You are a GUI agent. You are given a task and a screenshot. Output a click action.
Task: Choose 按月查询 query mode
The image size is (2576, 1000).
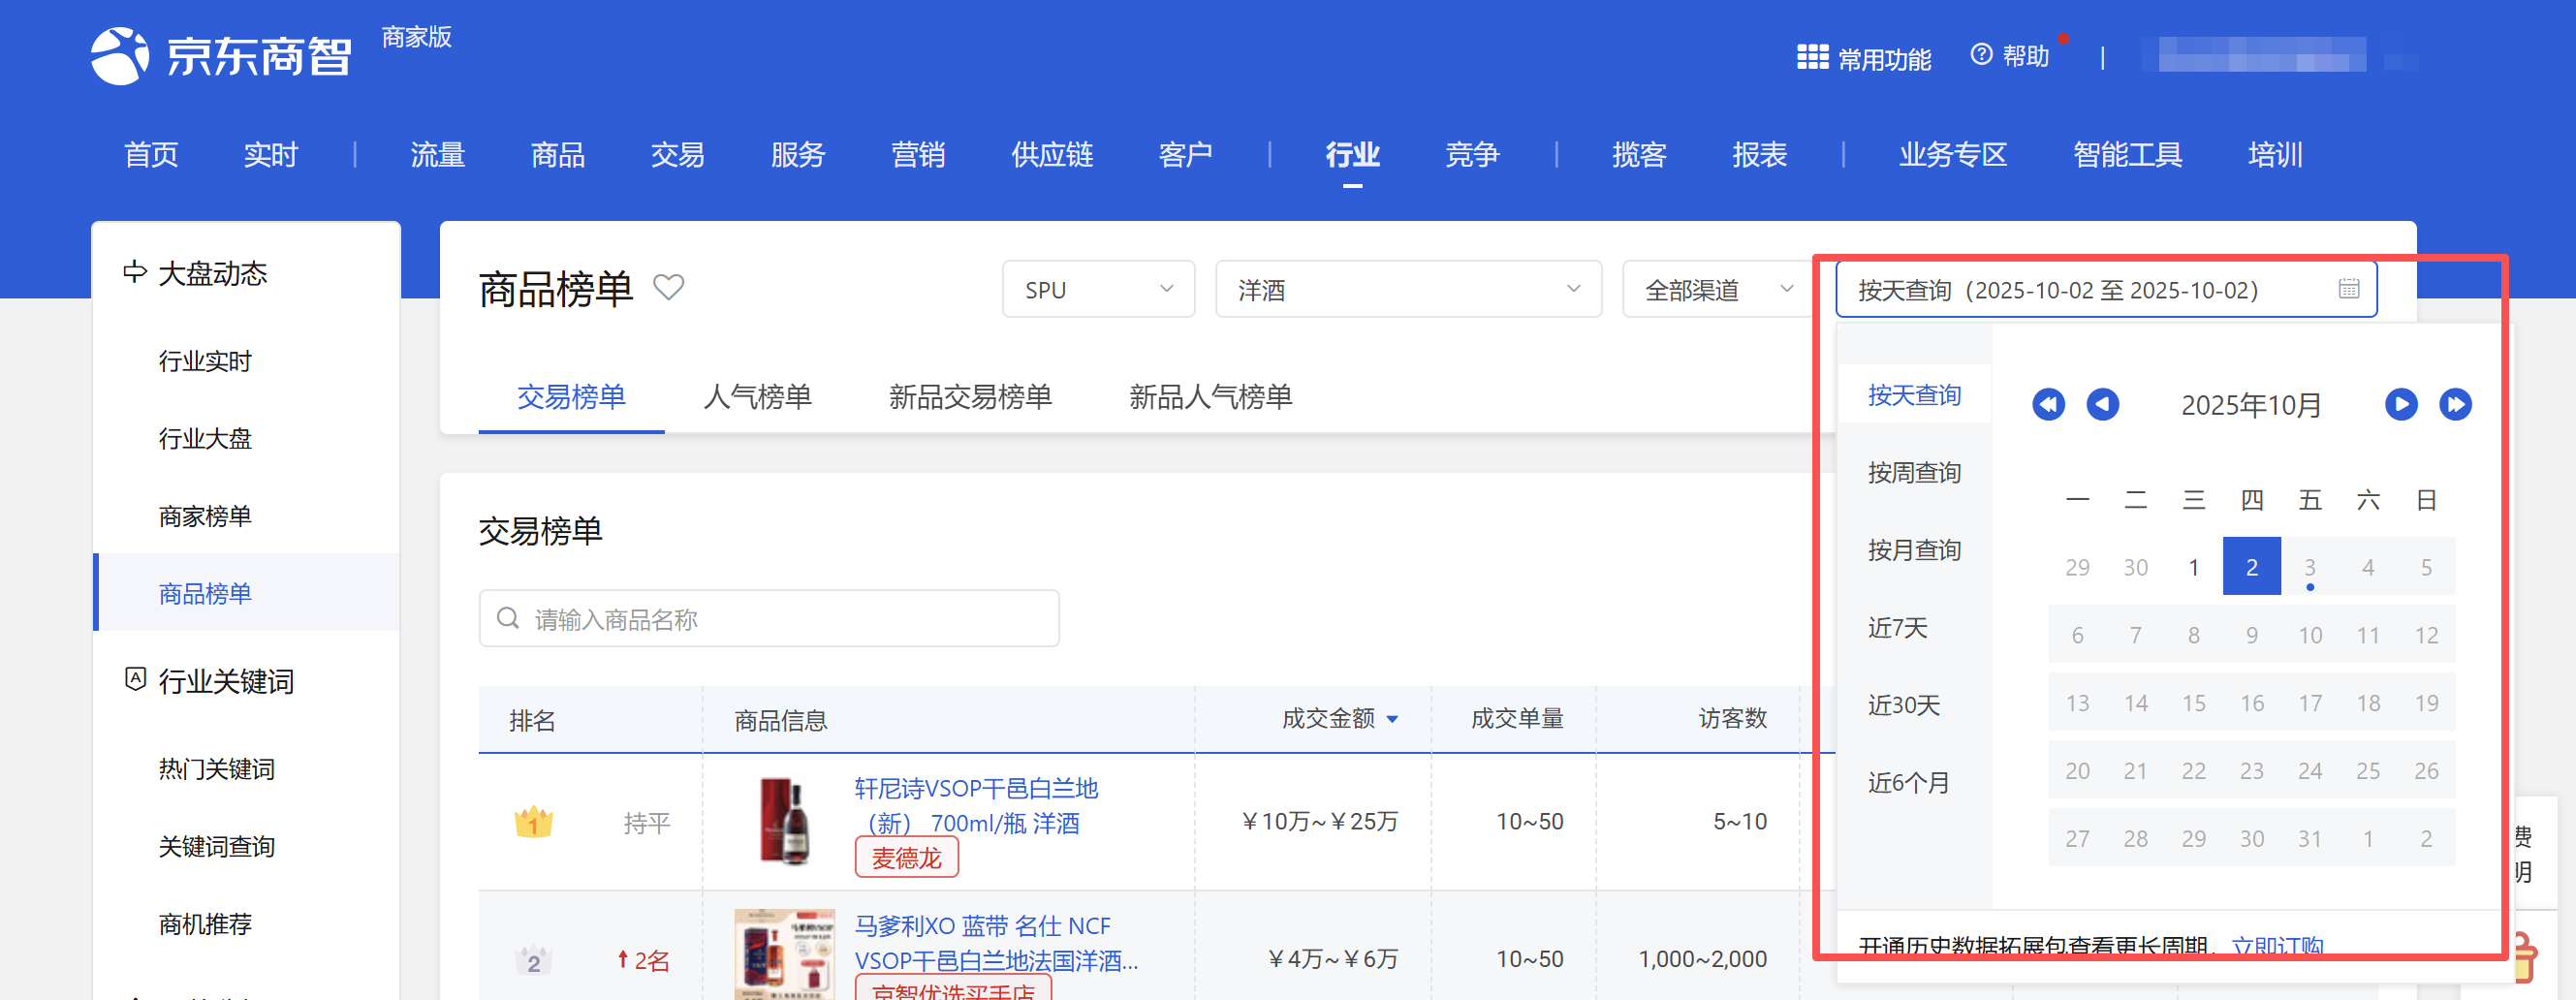coord(1914,550)
